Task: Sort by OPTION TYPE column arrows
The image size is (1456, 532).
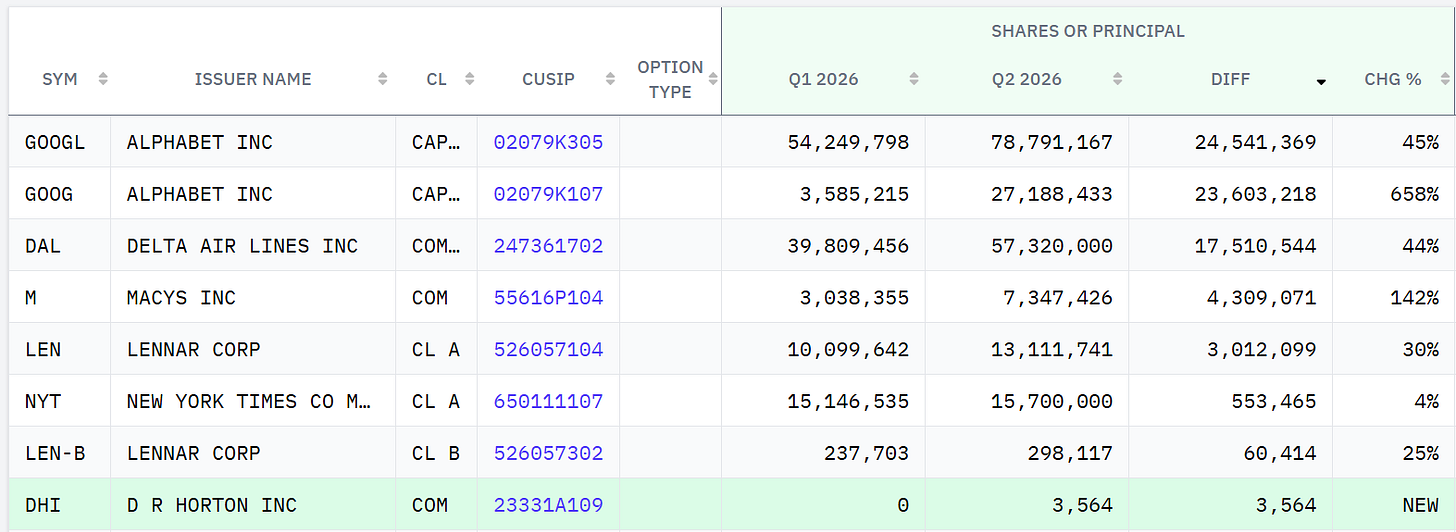Action: (713, 79)
